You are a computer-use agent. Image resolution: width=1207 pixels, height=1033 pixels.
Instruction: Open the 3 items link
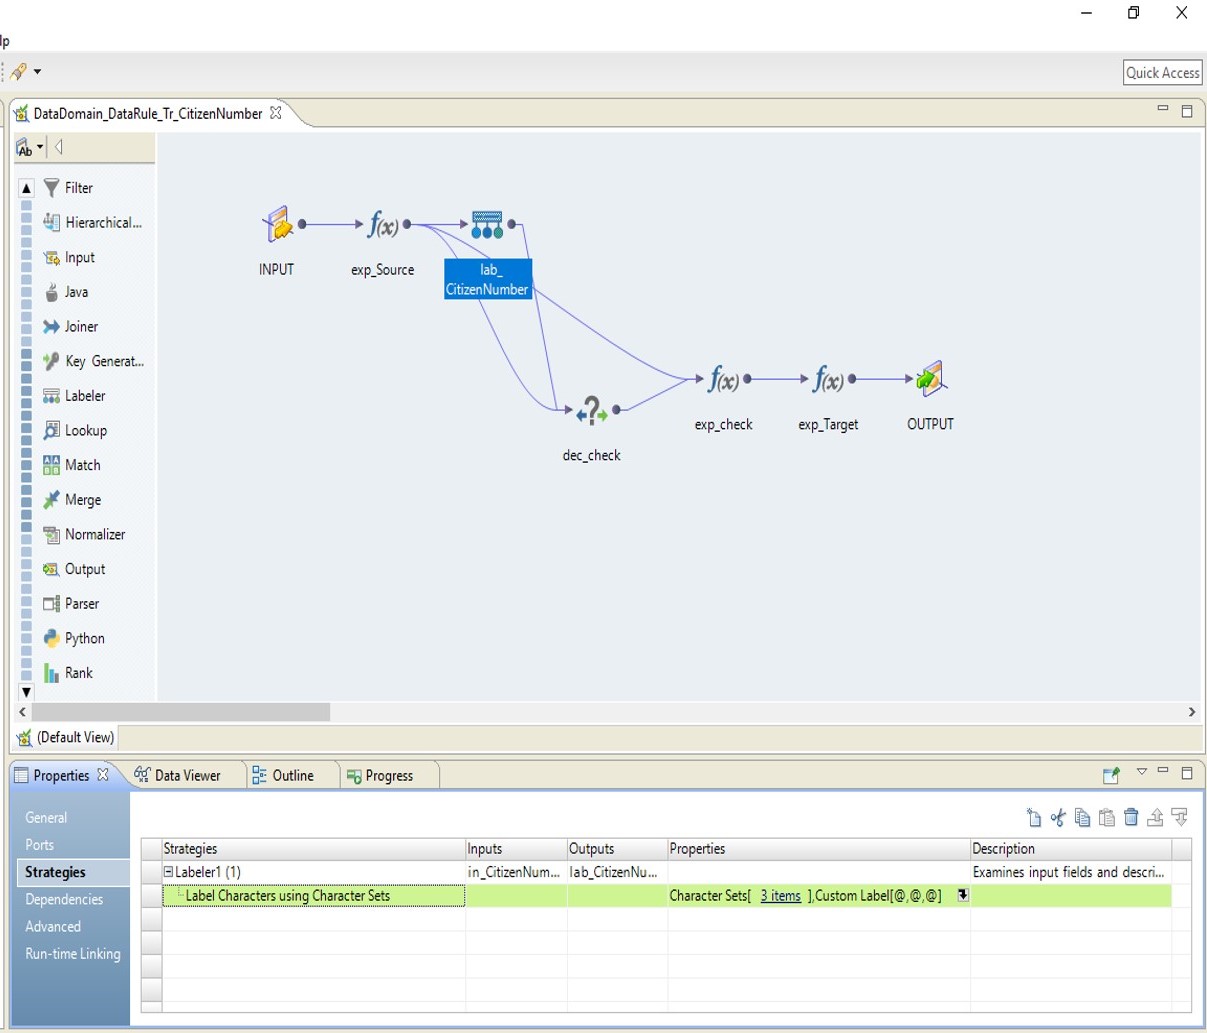click(780, 896)
